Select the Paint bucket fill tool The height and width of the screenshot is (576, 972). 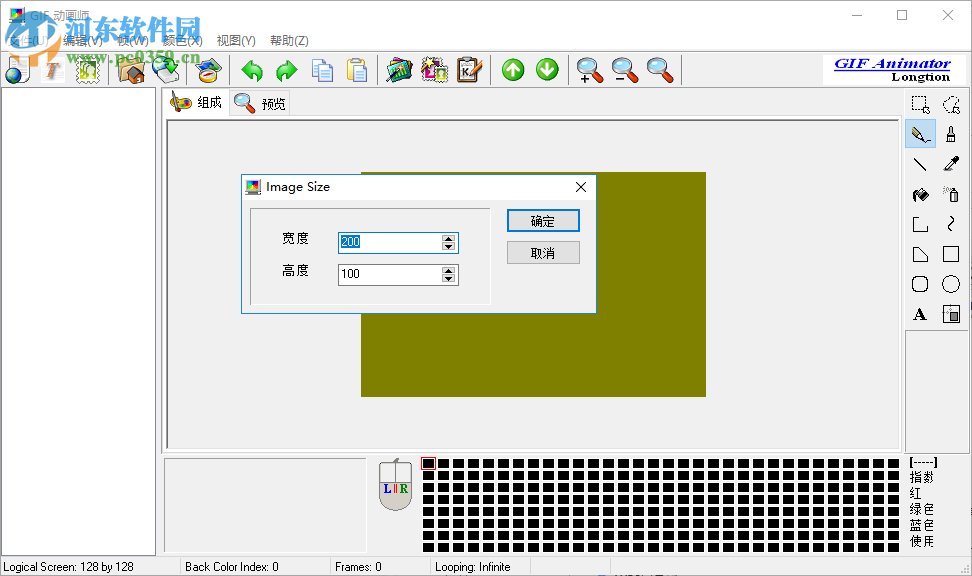[919, 194]
